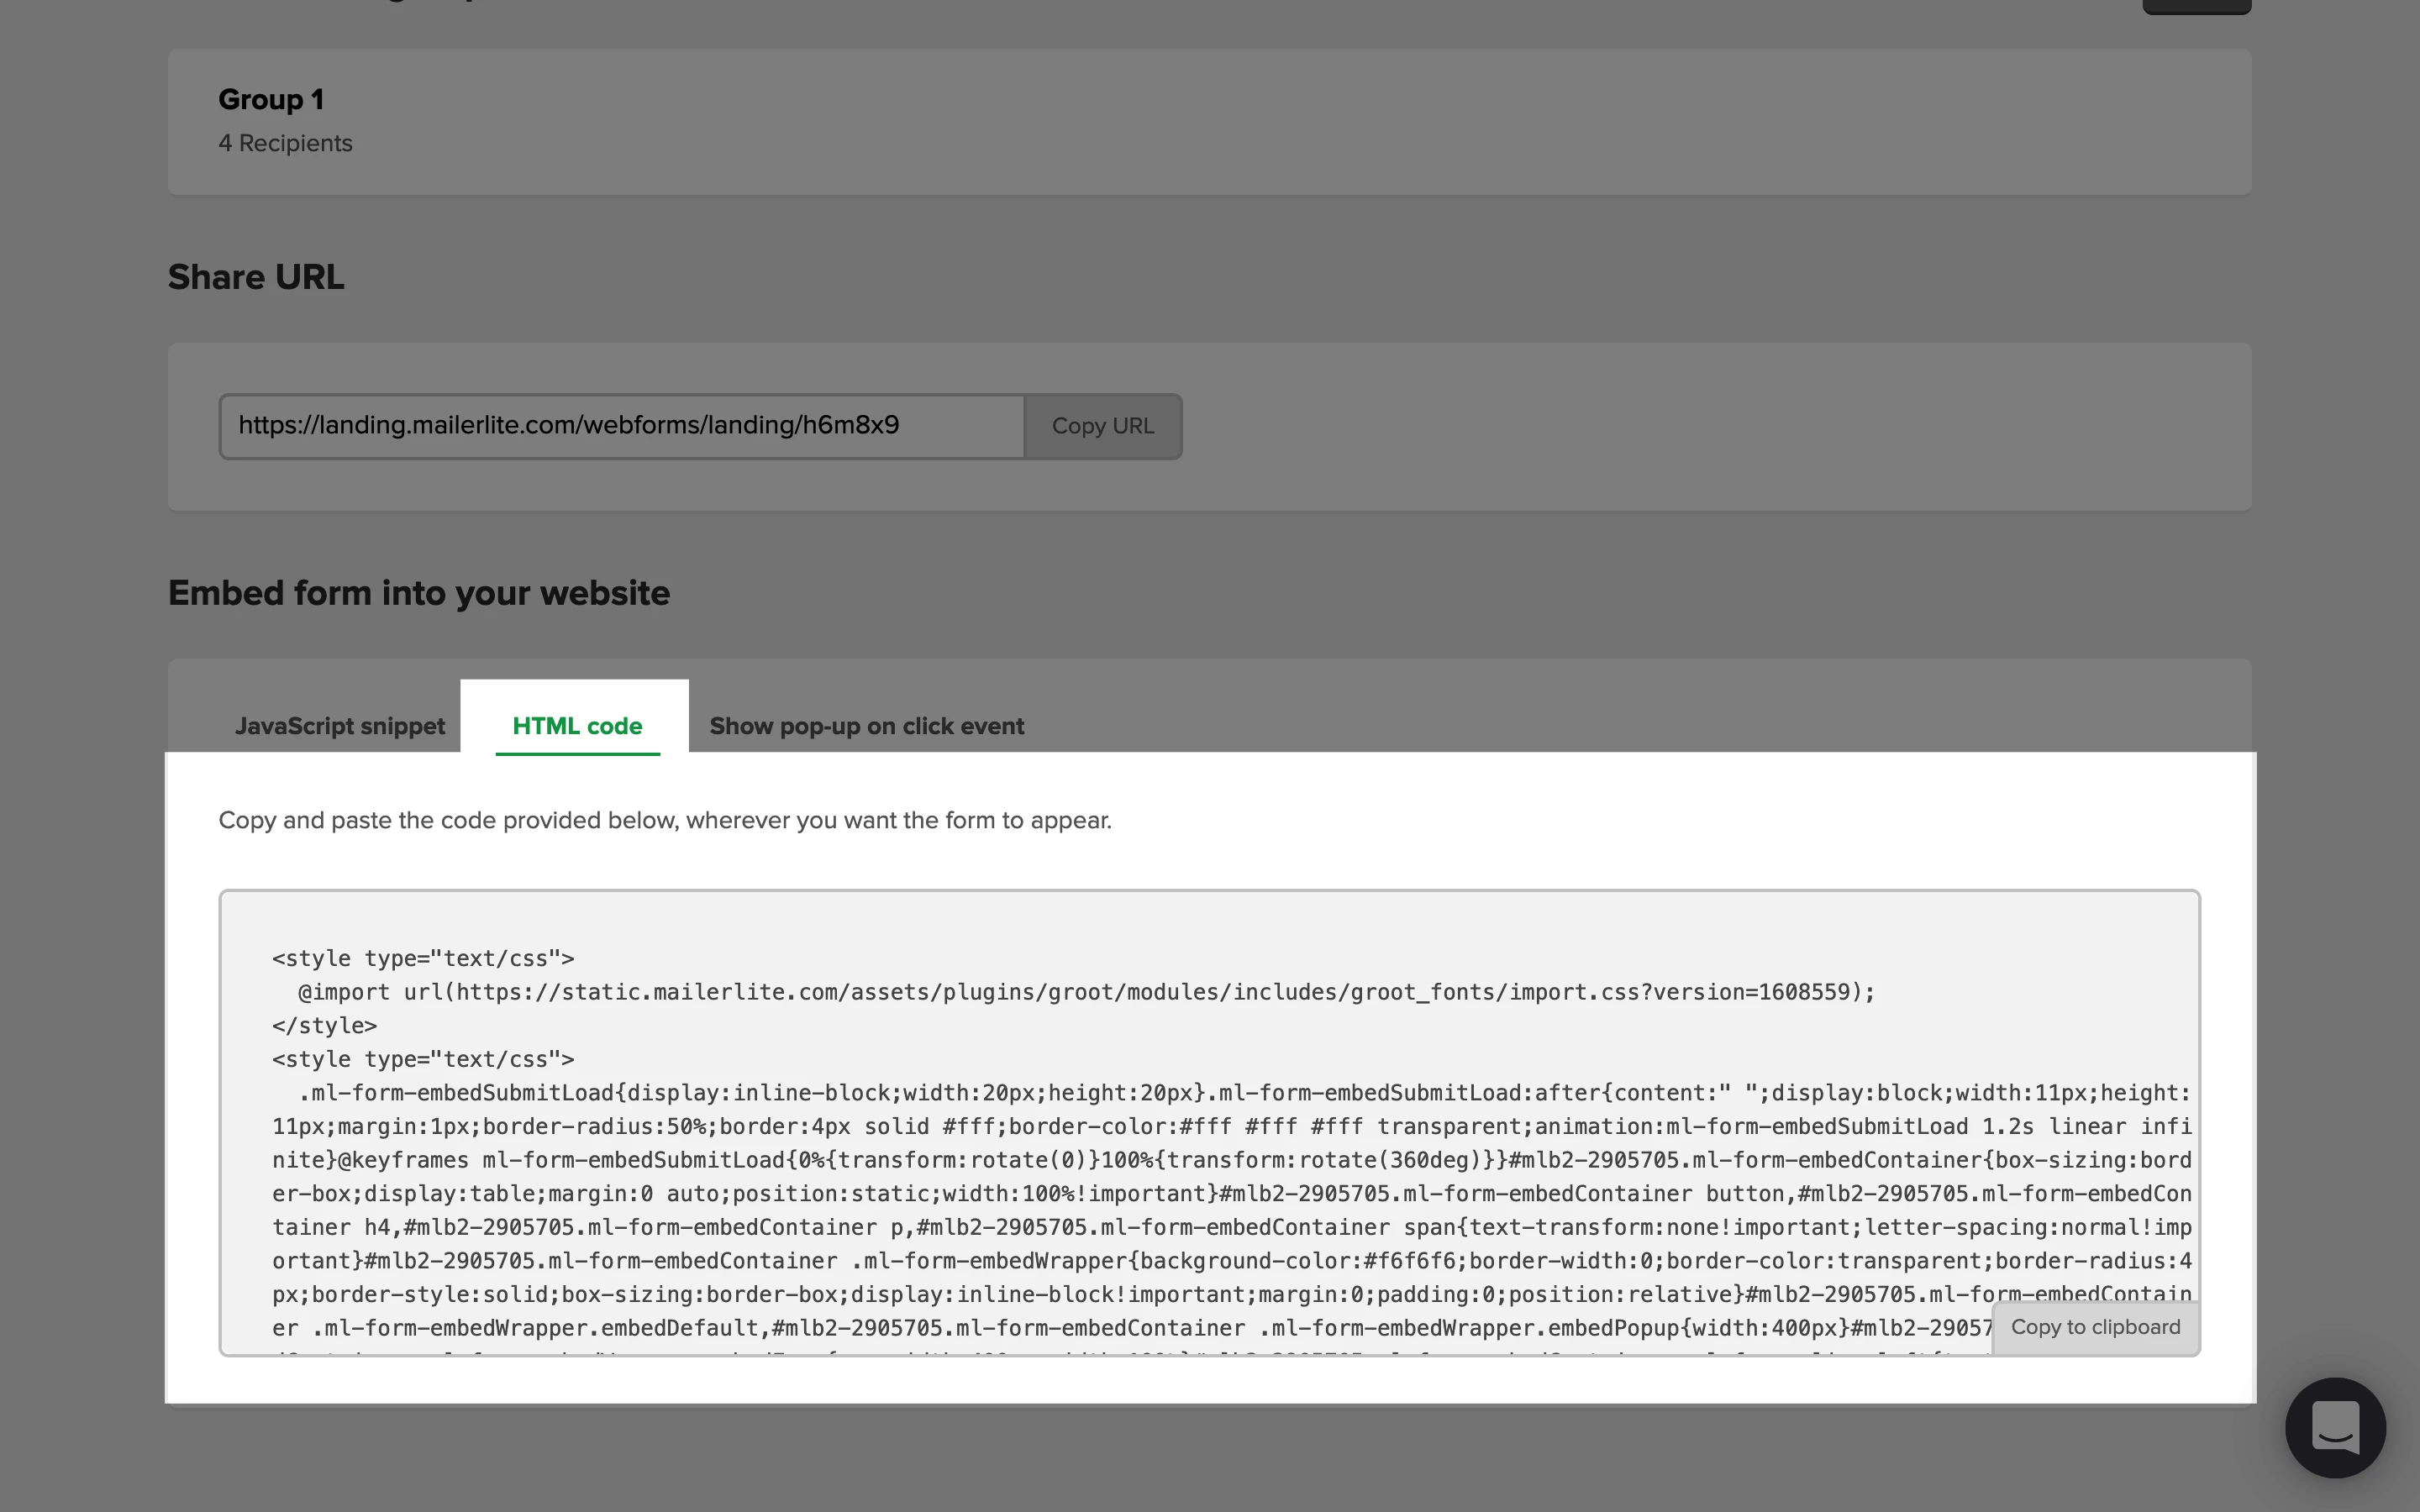Click the 4 Recipients label
Image resolution: width=2420 pixels, height=1512 pixels.
pos(285,144)
